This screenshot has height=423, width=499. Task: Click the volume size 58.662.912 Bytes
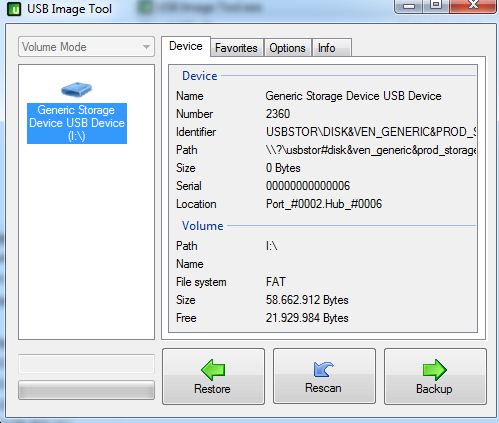(307, 300)
